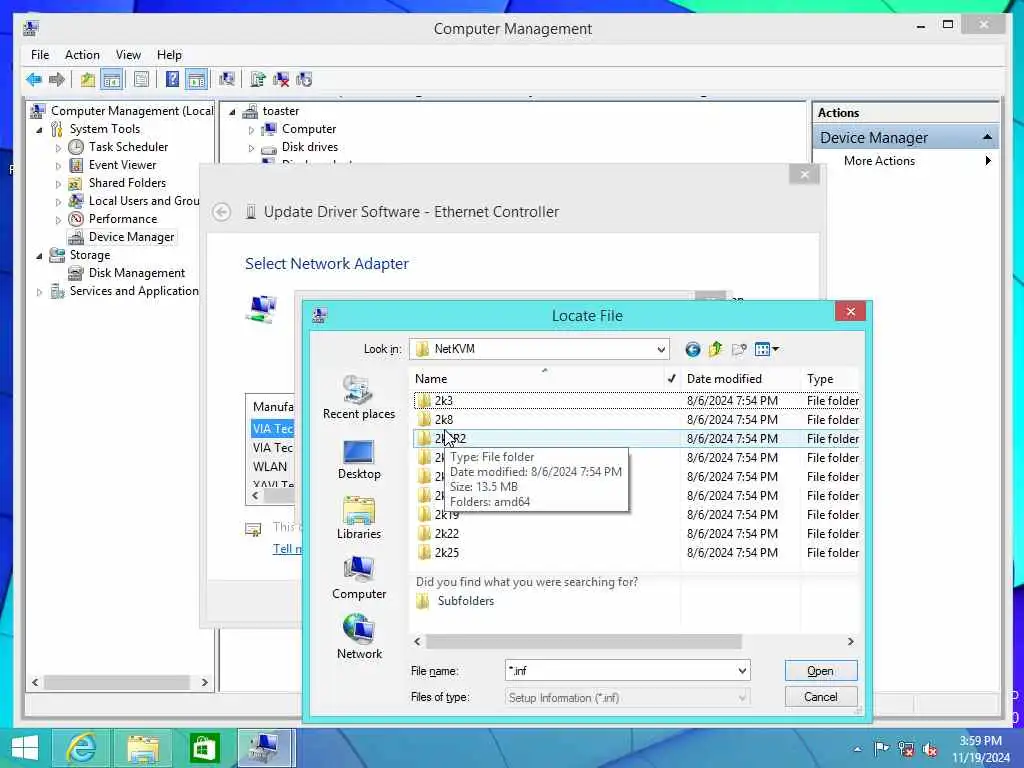The height and width of the screenshot is (768, 1024).
Task: Click horizontal scrollbar in Locate File list
Action: [583, 642]
